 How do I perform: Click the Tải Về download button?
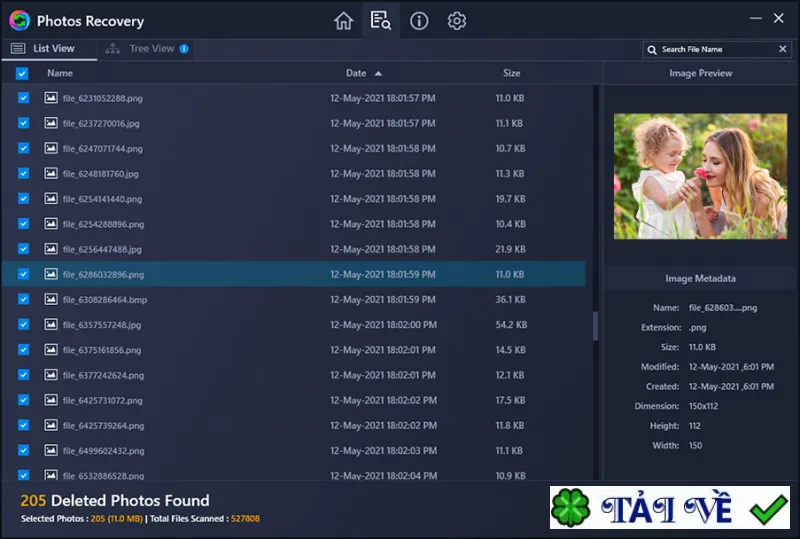[x=670, y=507]
